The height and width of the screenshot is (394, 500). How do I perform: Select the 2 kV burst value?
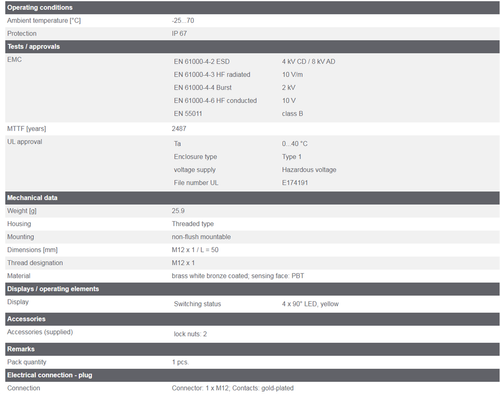click(288, 88)
